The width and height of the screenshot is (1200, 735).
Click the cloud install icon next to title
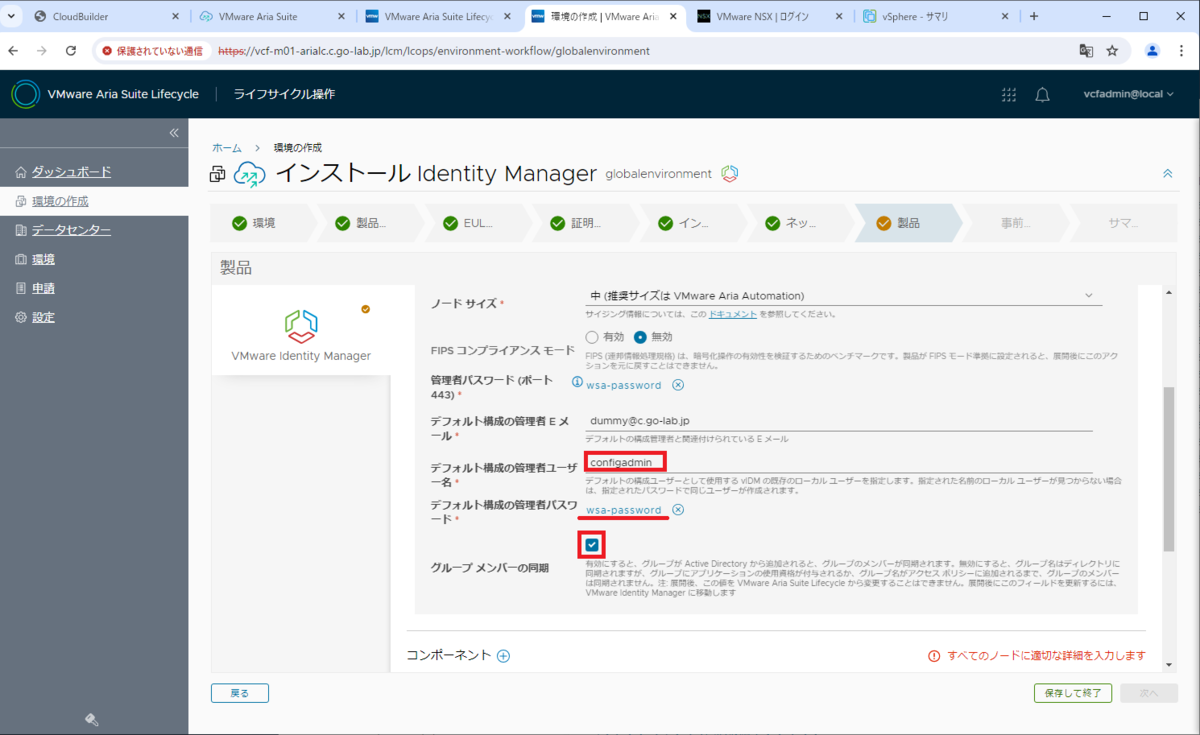point(250,174)
